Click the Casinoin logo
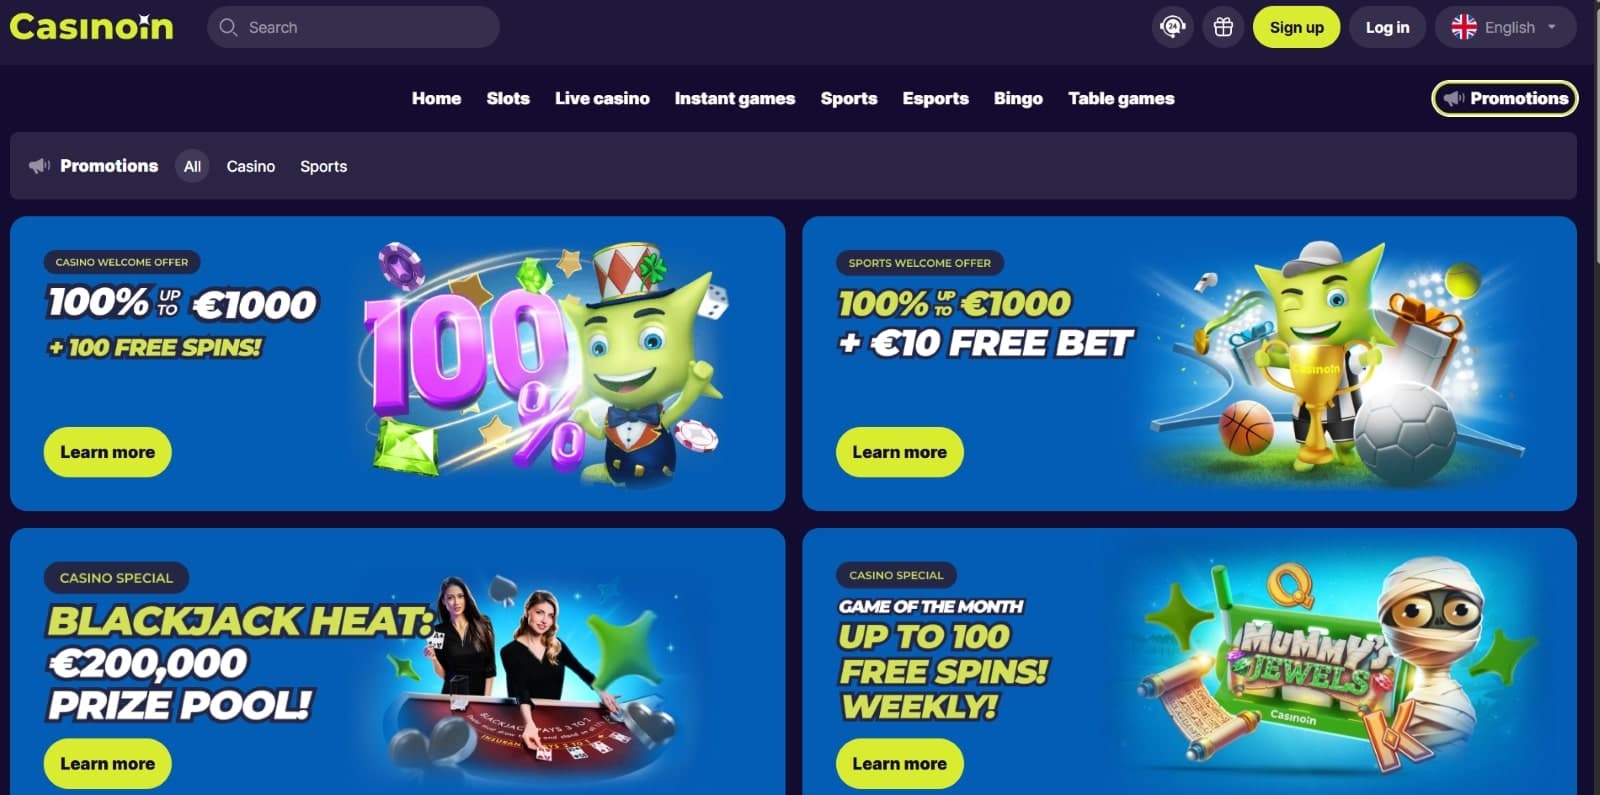 [x=91, y=27]
